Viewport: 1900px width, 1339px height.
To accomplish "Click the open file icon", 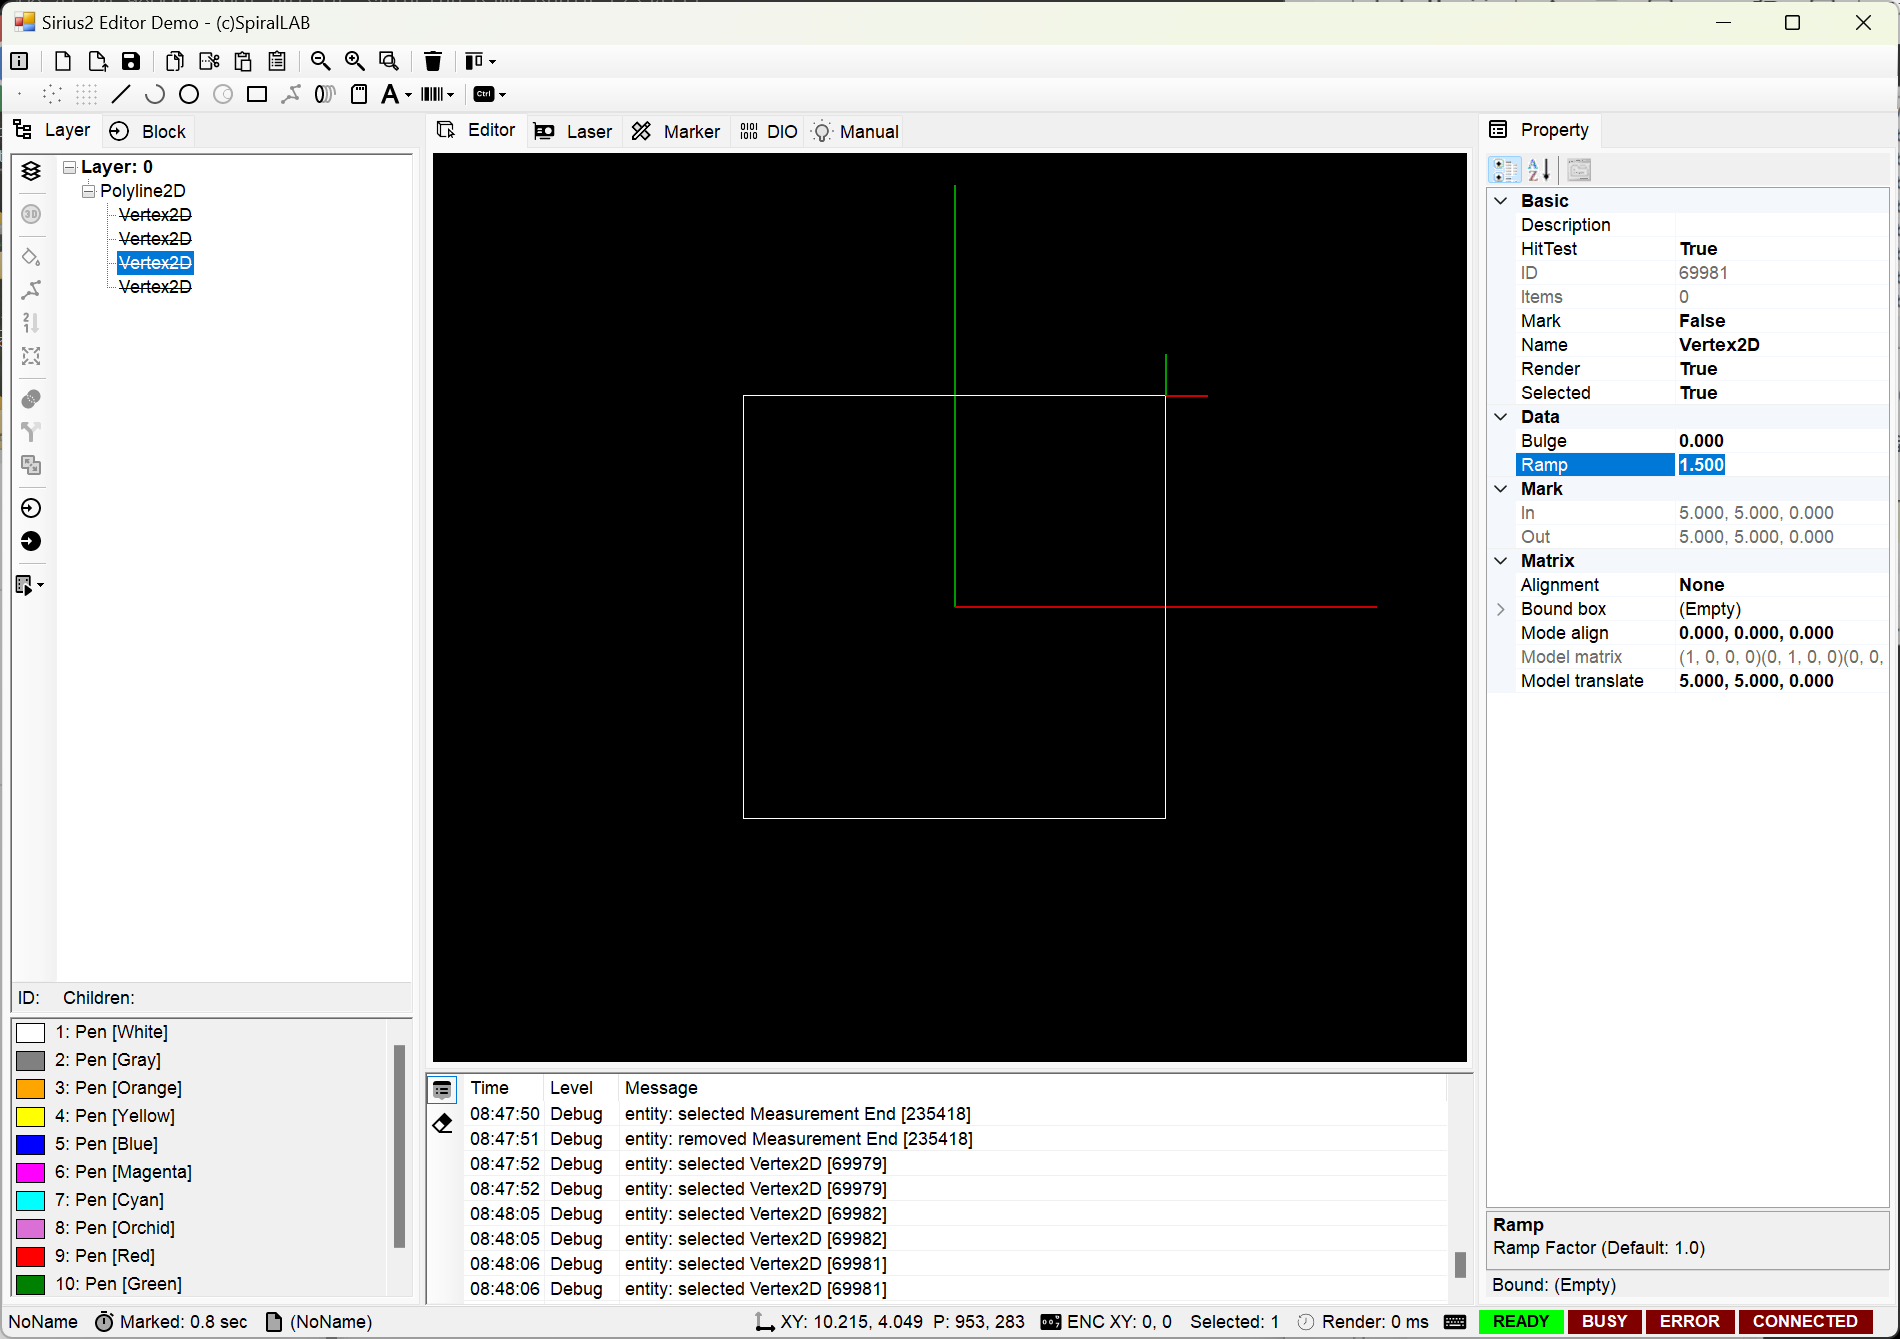I will point(97,61).
